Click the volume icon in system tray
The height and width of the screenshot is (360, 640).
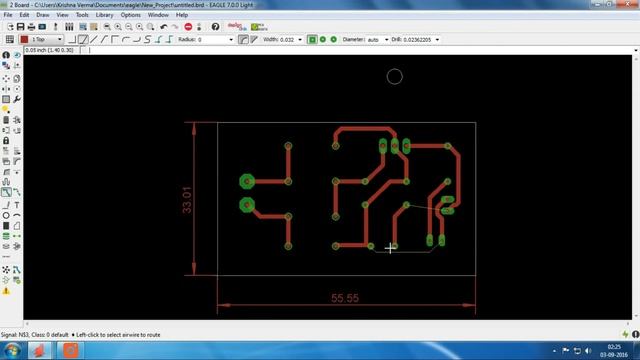point(588,351)
